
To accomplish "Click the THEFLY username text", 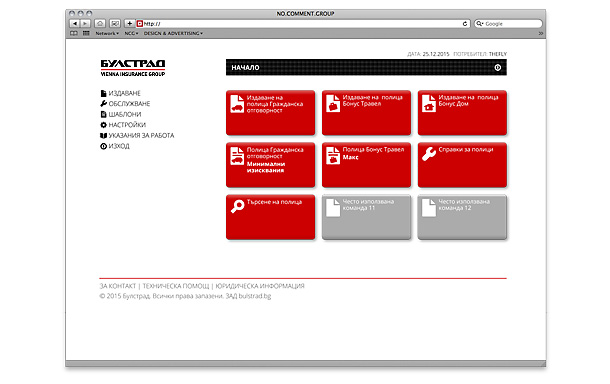I will click(498, 54).
